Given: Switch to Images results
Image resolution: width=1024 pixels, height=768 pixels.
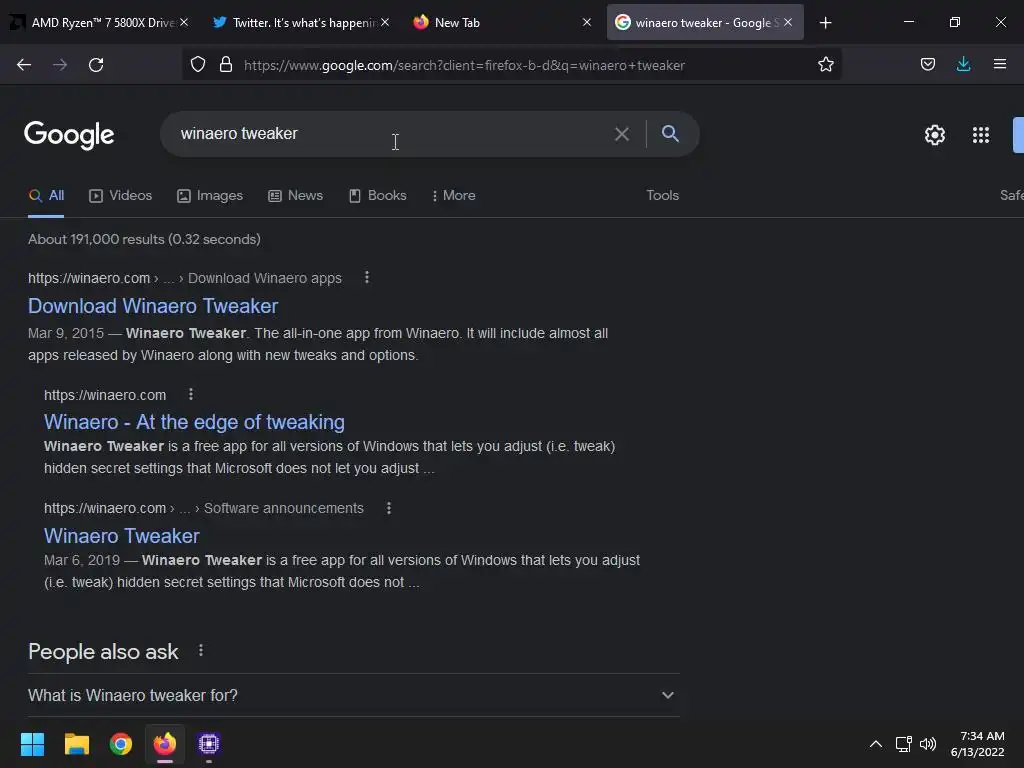Looking at the screenshot, I should (x=210, y=195).
